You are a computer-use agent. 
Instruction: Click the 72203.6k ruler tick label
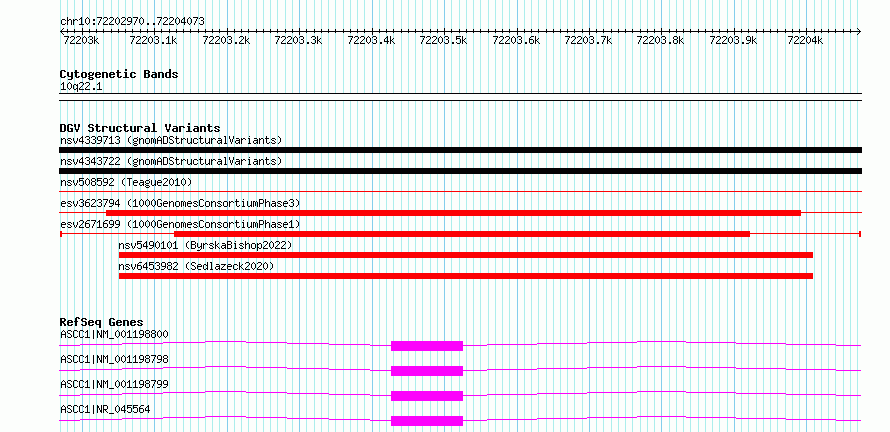[515, 40]
